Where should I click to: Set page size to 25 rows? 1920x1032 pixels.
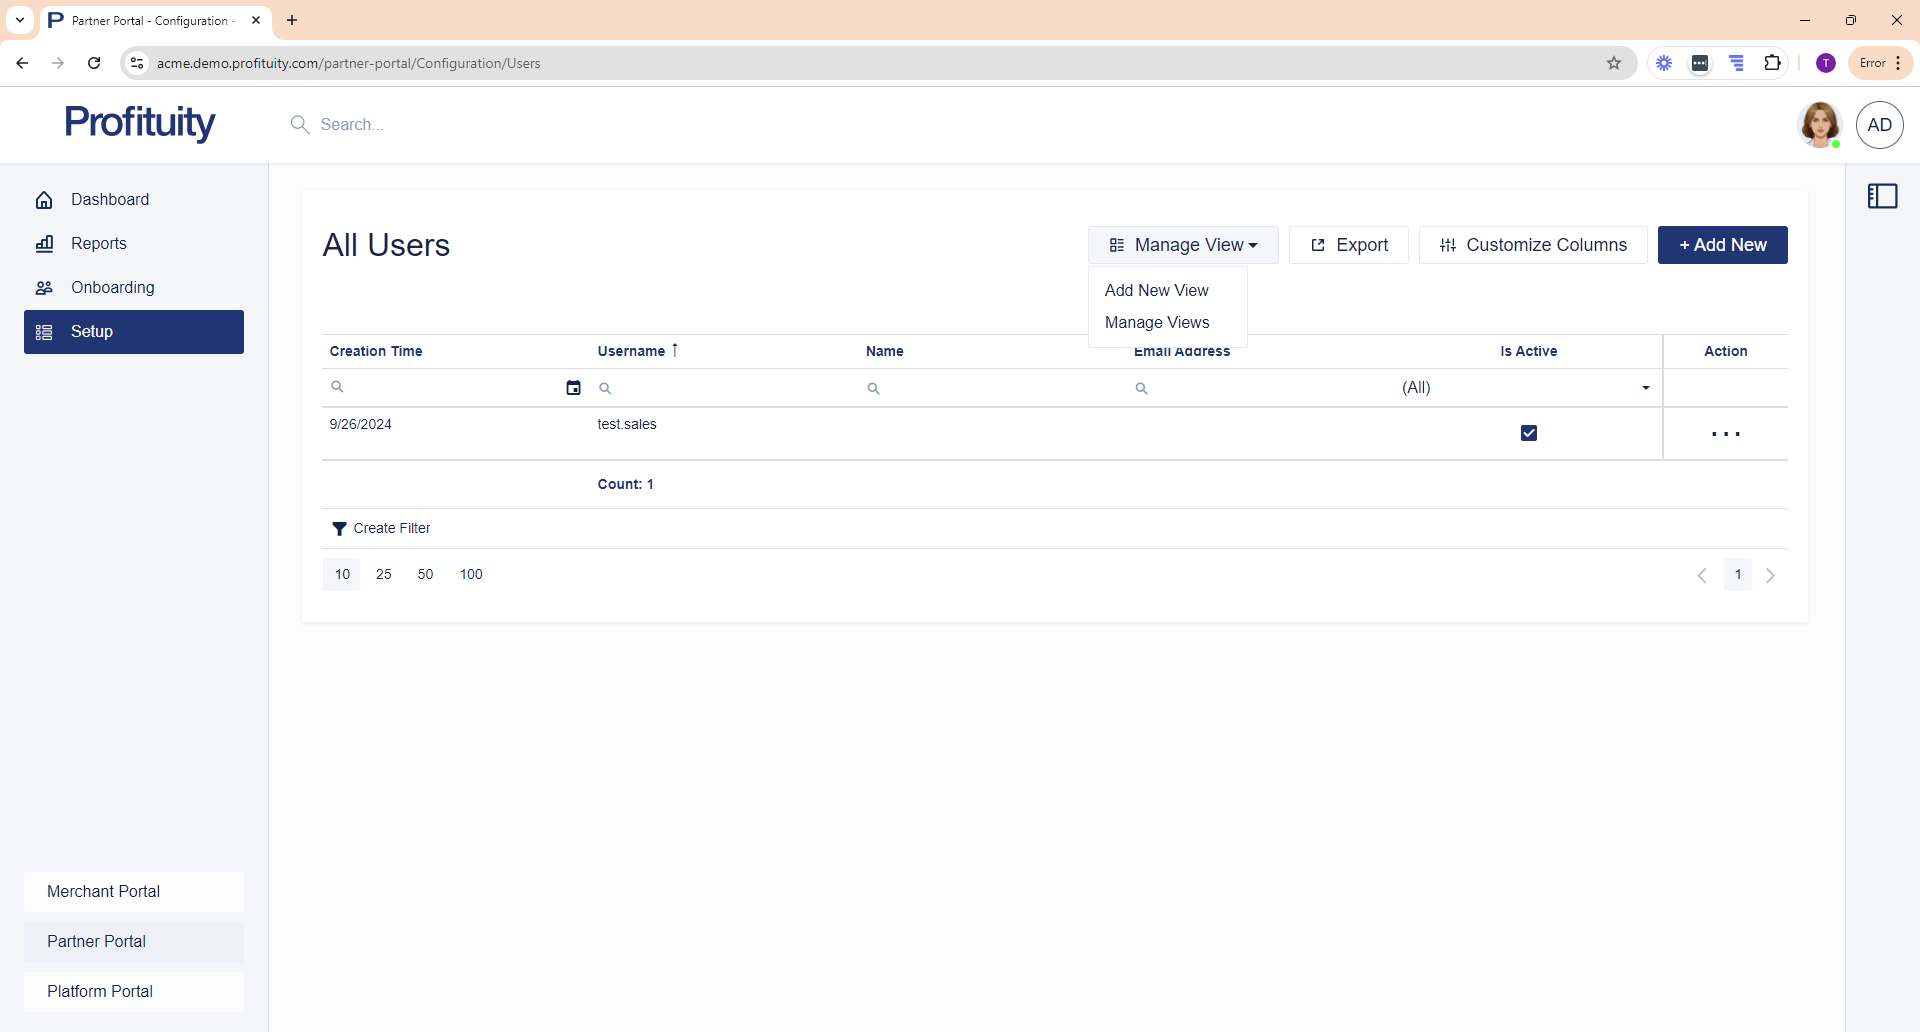pyautogui.click(x=383, y=575)
